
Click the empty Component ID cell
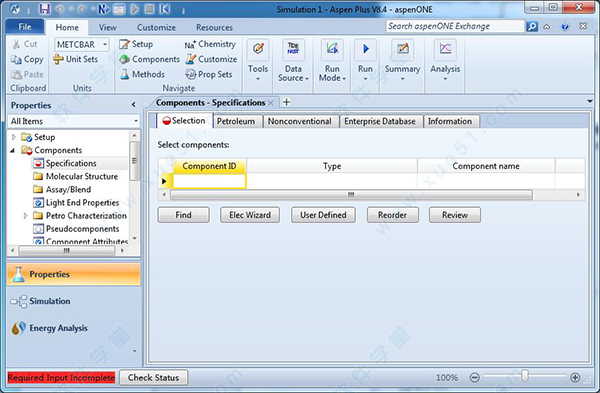click(209, 181)
